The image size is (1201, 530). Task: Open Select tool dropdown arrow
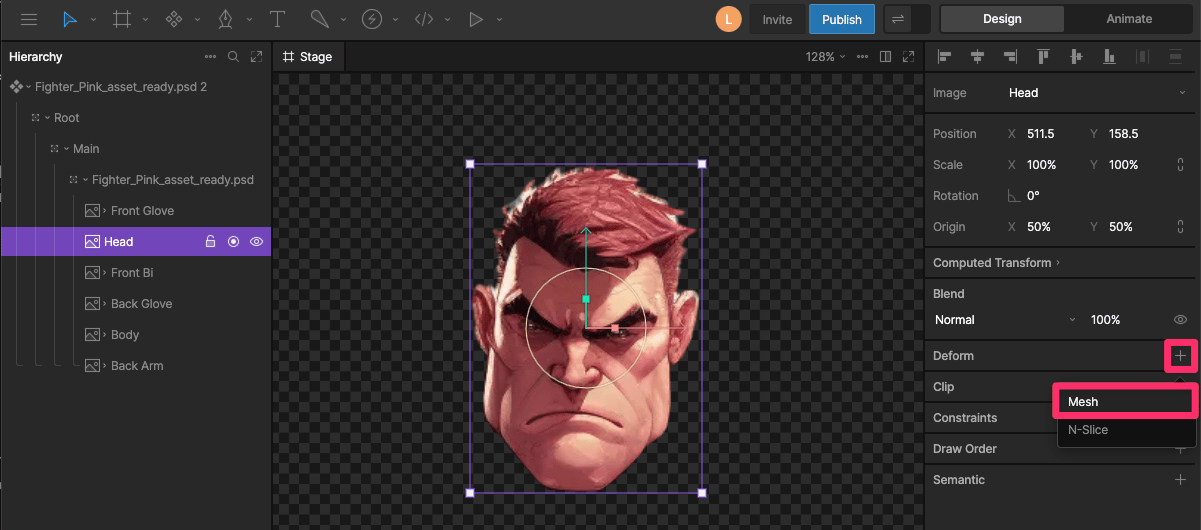(x=93, y=20)
